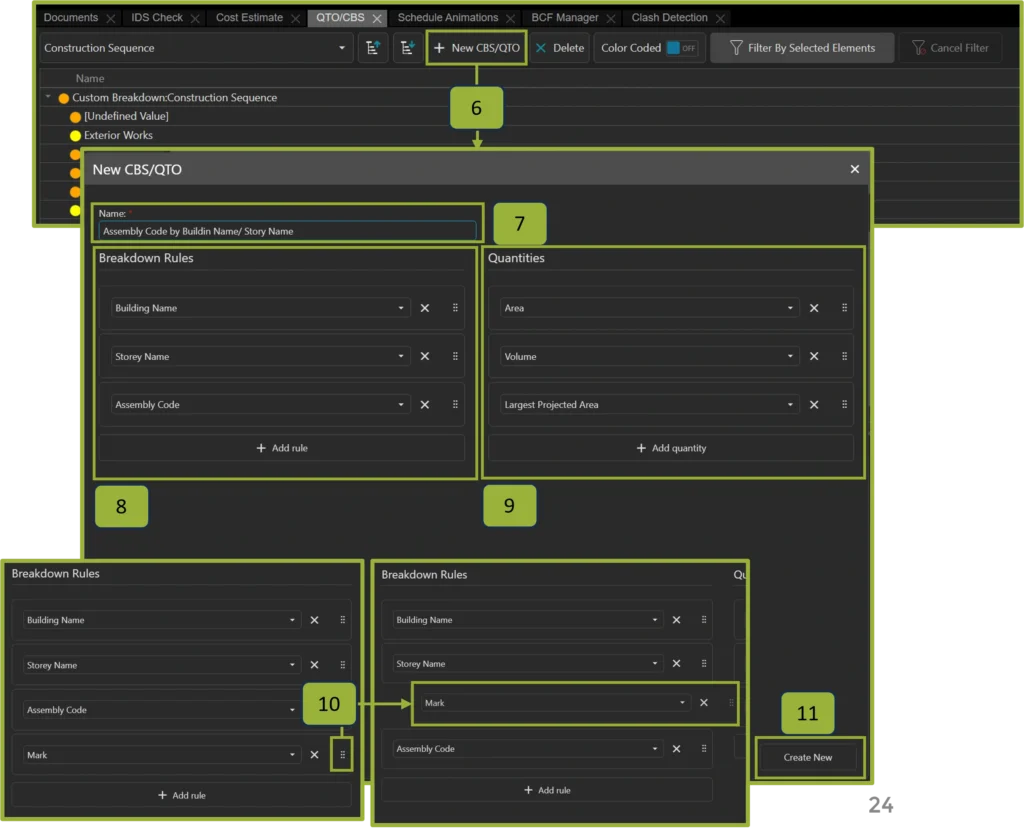Click the Create New button
The width and height of the screenshot is (1024, 832).
point(808,758)
